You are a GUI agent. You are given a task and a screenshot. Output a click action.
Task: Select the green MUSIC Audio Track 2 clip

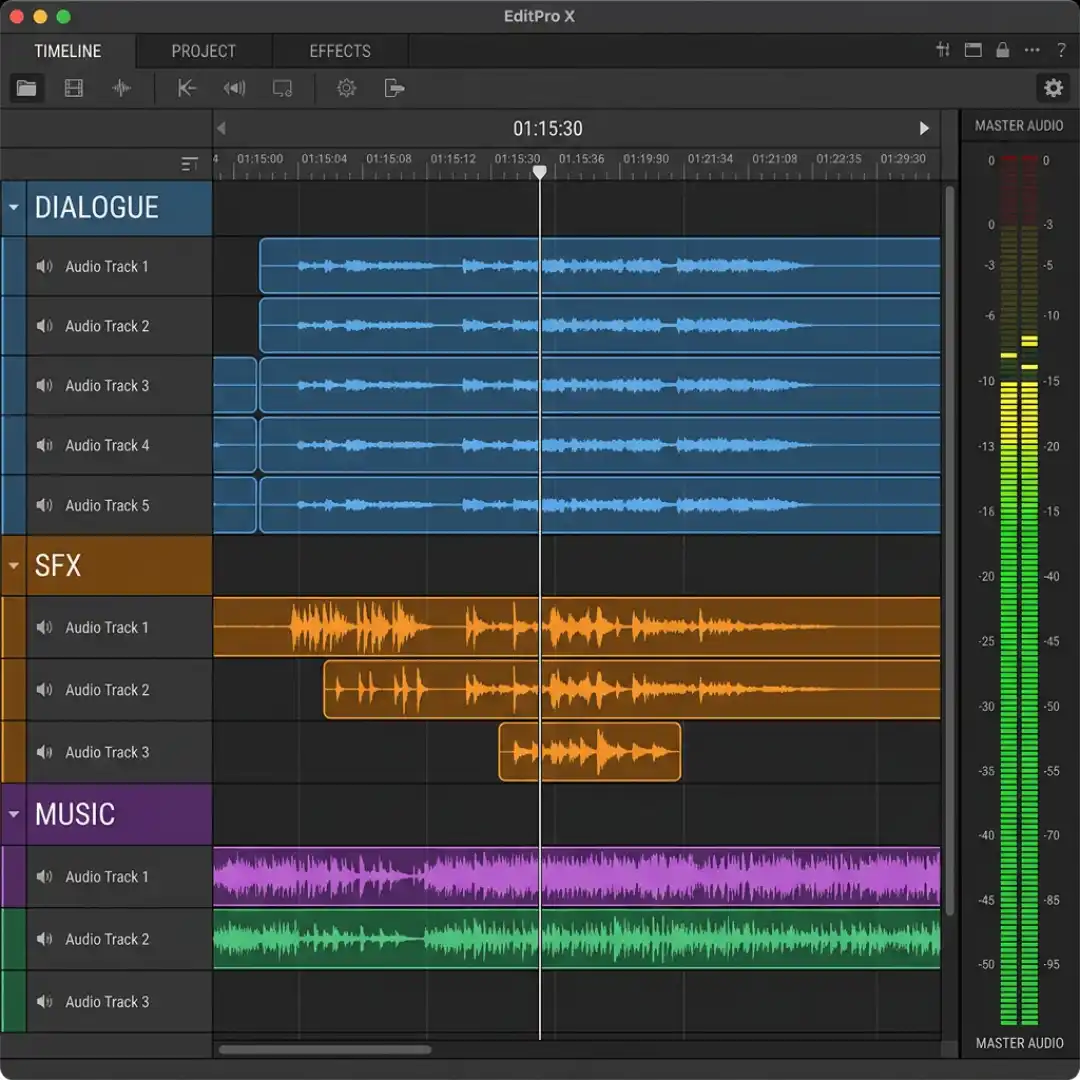coord(577,939)
